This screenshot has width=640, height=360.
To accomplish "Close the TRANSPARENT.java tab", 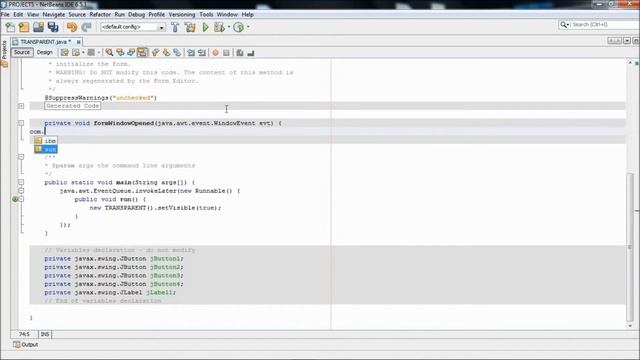I will point(79,42).
